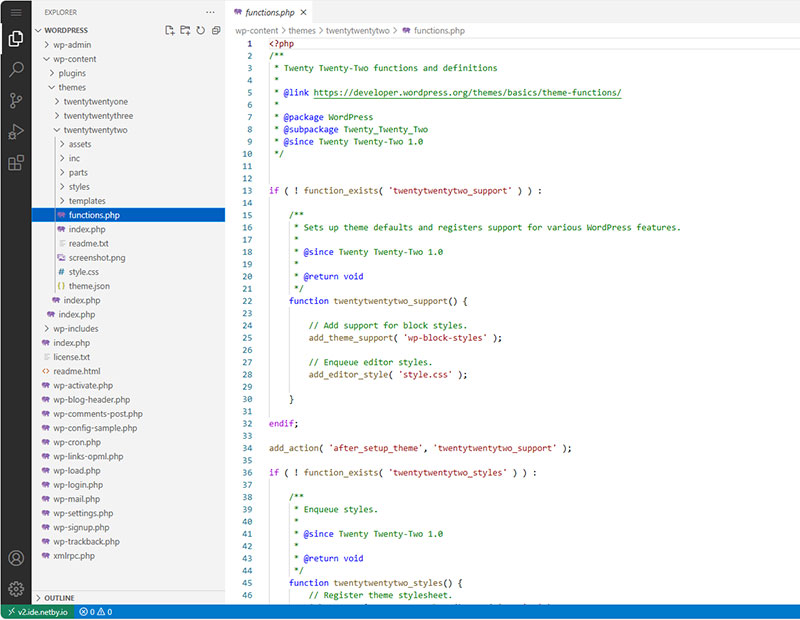Click the New Folder icon in Explorer
The image size is (800, 620).
coord(185,31)
